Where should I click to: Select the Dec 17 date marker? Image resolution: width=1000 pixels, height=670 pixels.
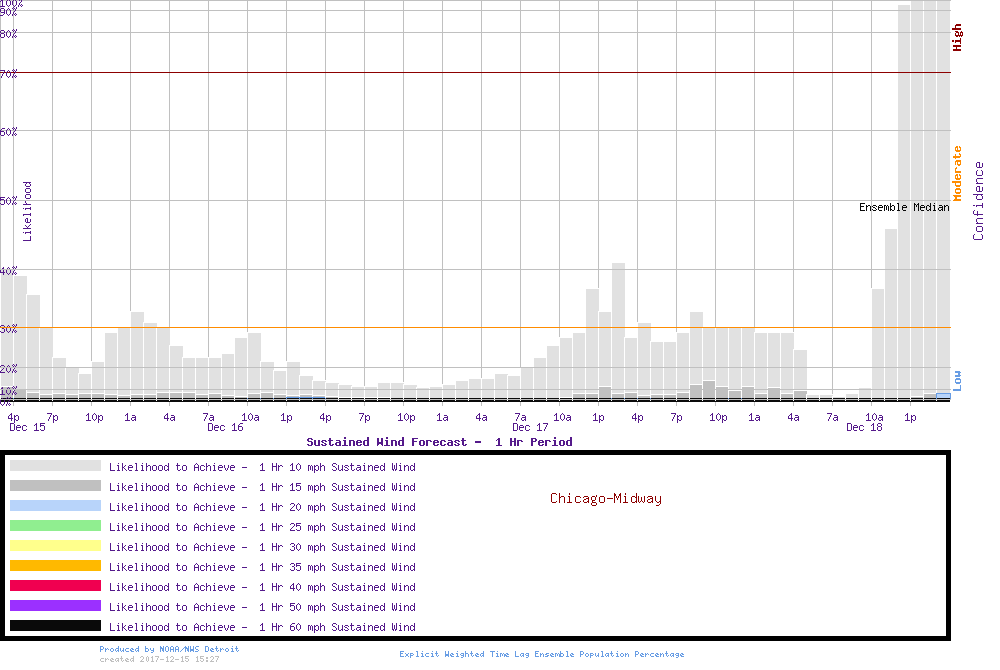(530, 428)
